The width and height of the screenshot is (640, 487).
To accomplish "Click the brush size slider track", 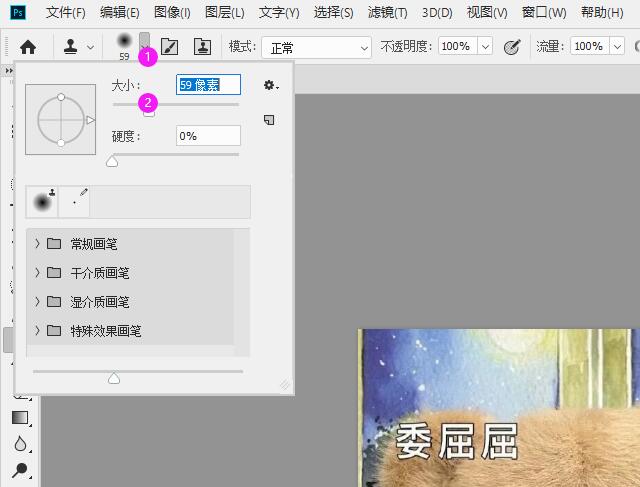I will 176,105.
